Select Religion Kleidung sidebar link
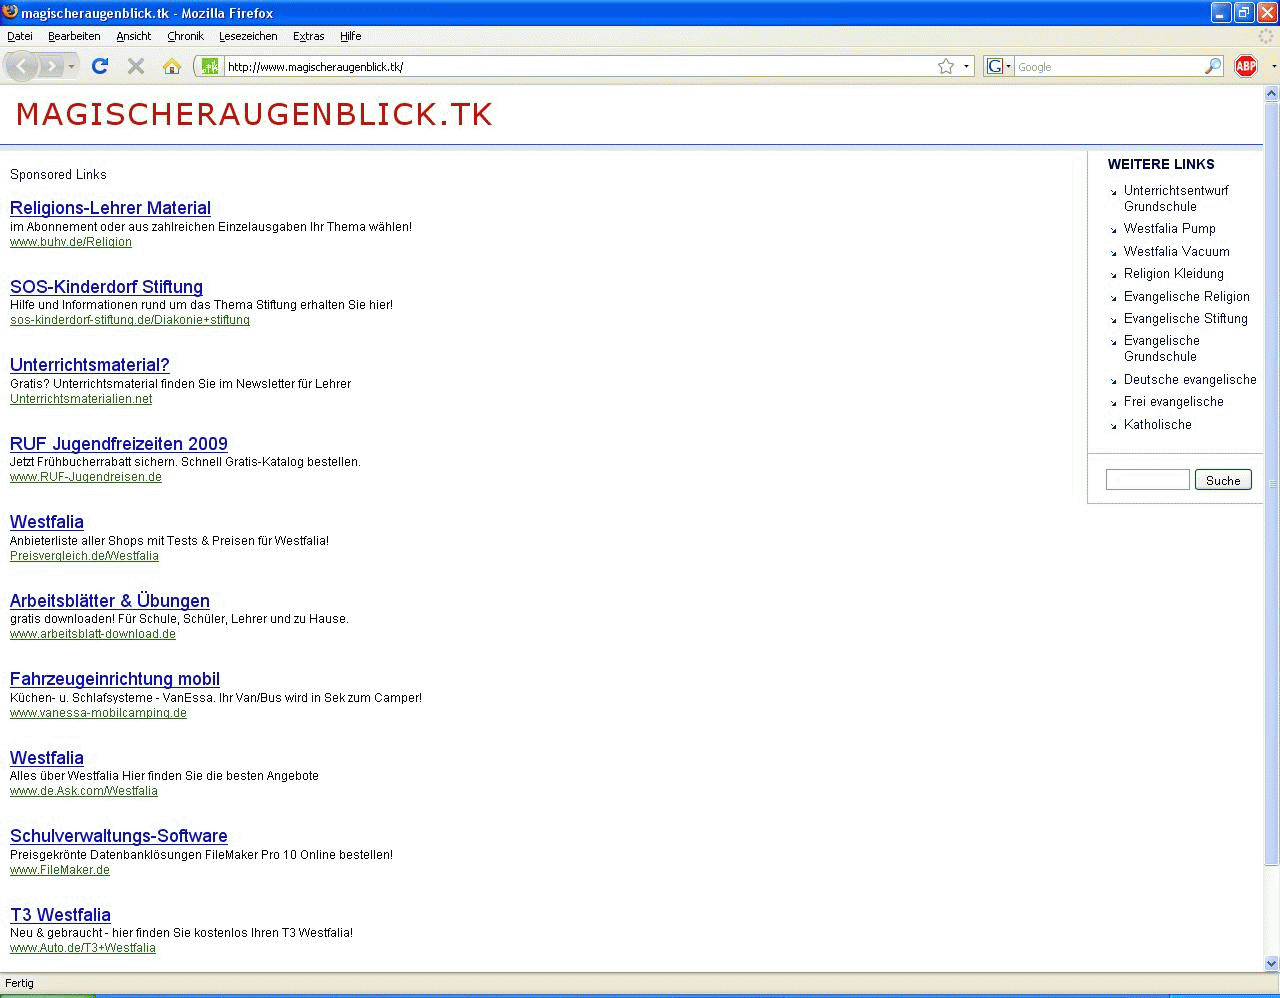The height and width of the screenshot is (998, 1280). click(1174, 274)
